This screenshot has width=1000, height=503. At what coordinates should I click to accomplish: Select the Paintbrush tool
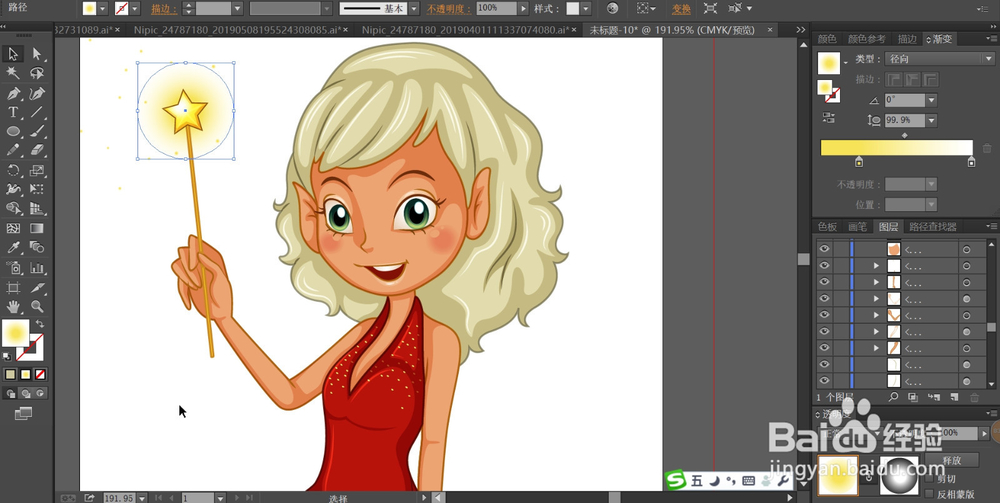pyautogui.click(x=37, y=131)
